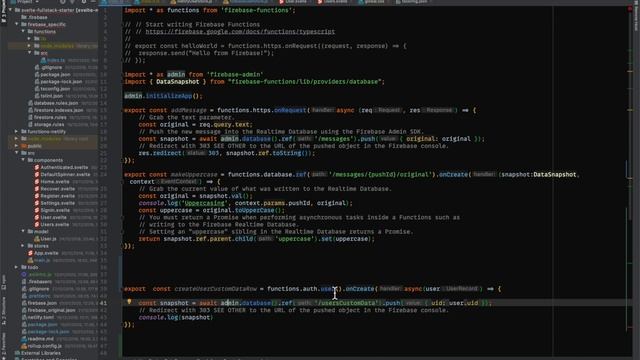Click the Svelte icon of Authenticated.svelte
Viewport: 640px width, 360px height.
(x=37, y=167)
